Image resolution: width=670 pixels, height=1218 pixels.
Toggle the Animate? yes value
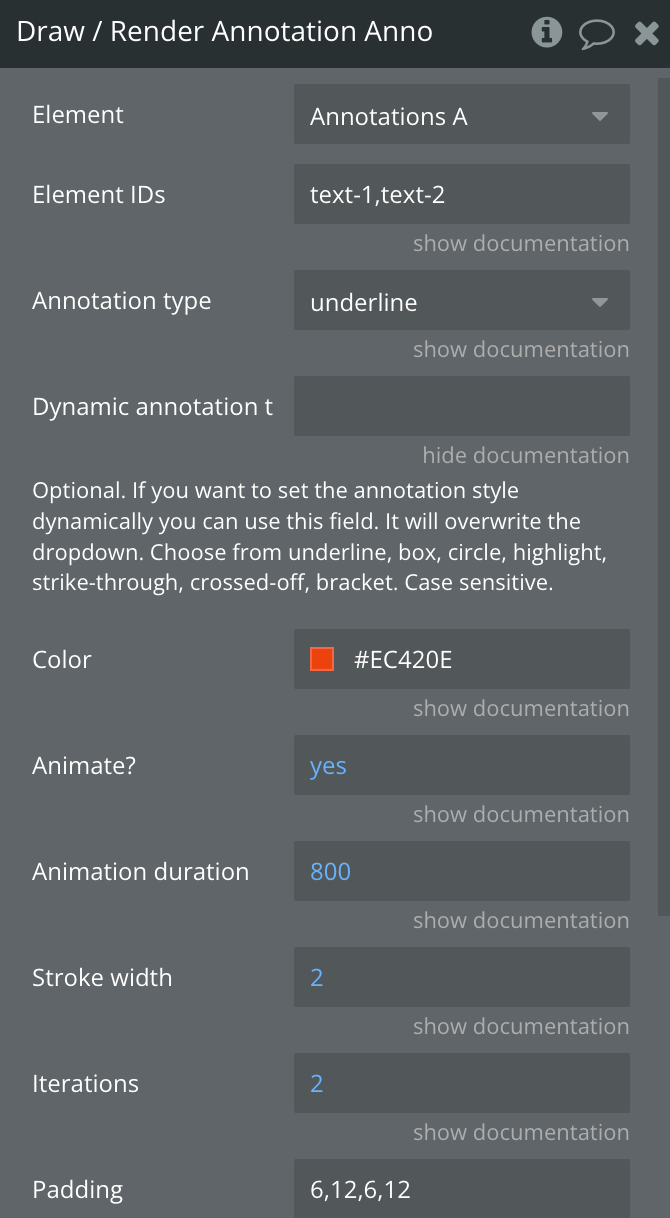pyautogui.click(x=462, y=765)
